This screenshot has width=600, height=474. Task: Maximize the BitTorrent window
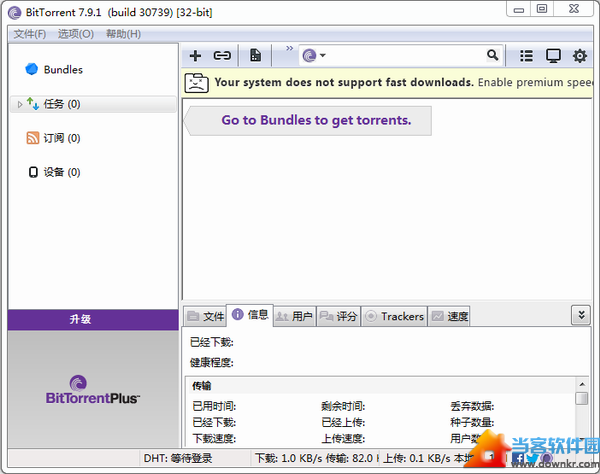coord(542,9)
